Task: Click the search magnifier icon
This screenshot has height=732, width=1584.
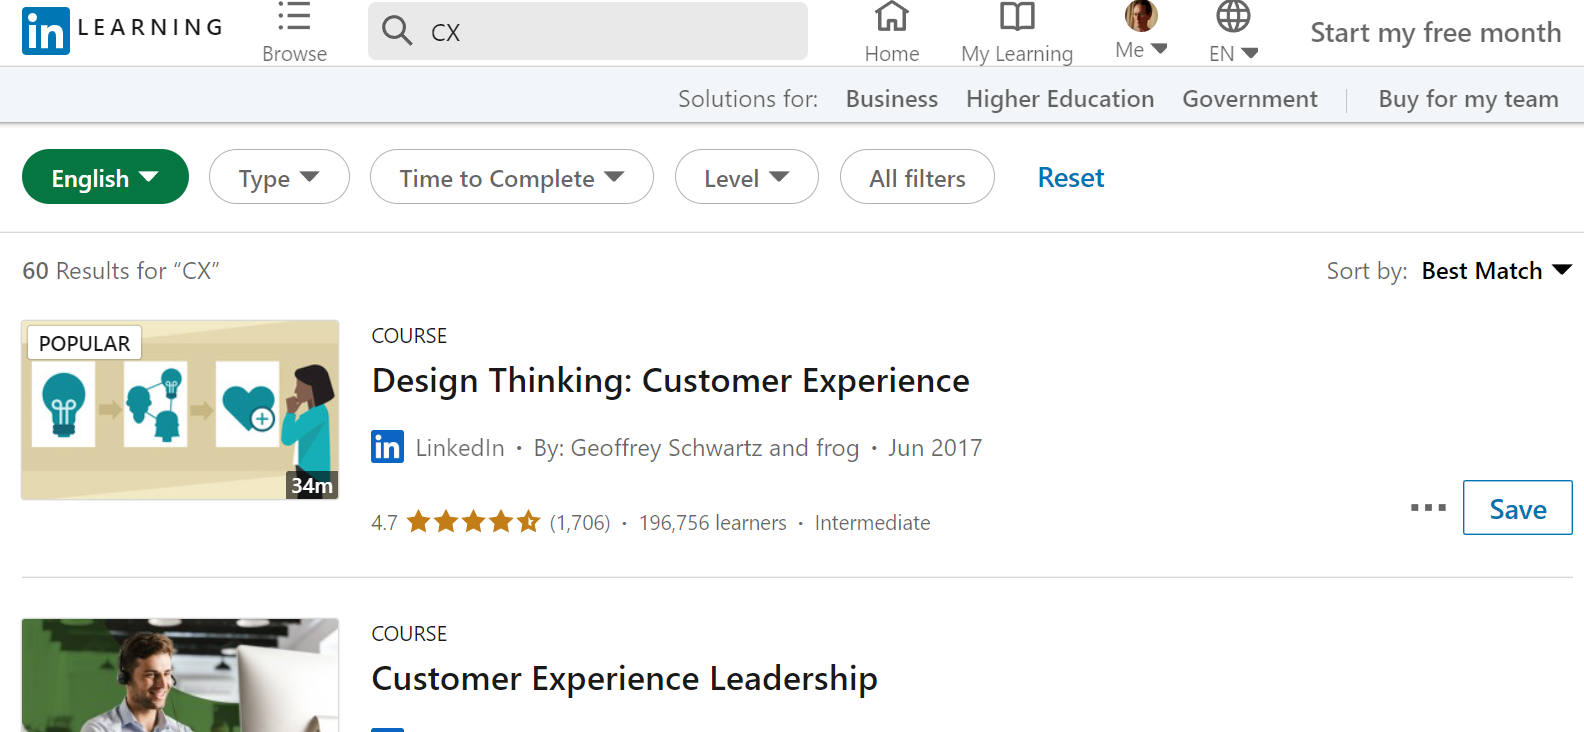Action: (397, 31)
